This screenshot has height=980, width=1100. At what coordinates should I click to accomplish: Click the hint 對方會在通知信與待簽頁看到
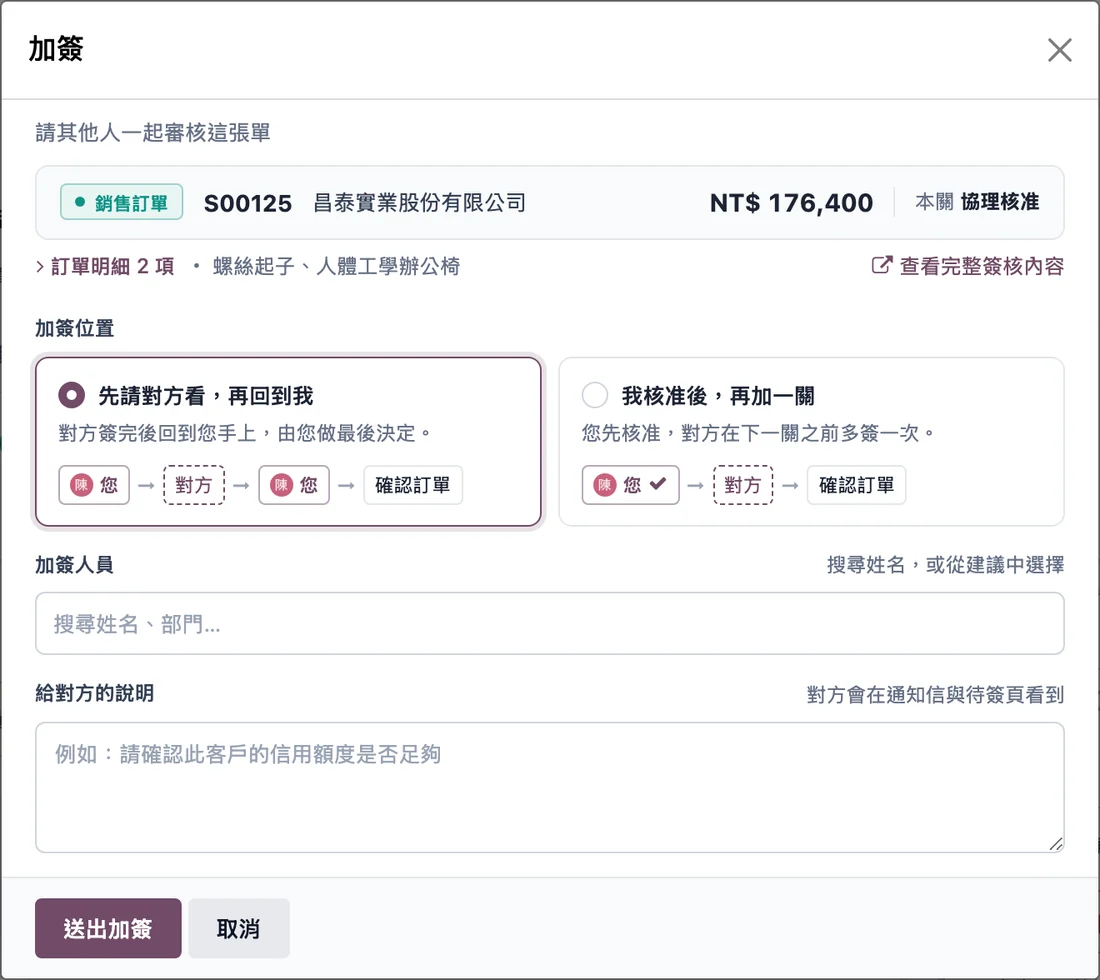[x=935, y=694]
